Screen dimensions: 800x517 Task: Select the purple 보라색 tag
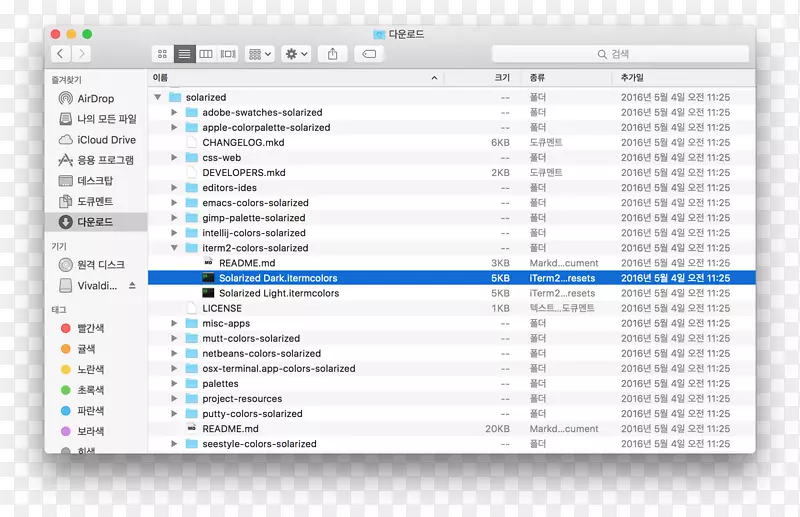click(x=83, y=431)
